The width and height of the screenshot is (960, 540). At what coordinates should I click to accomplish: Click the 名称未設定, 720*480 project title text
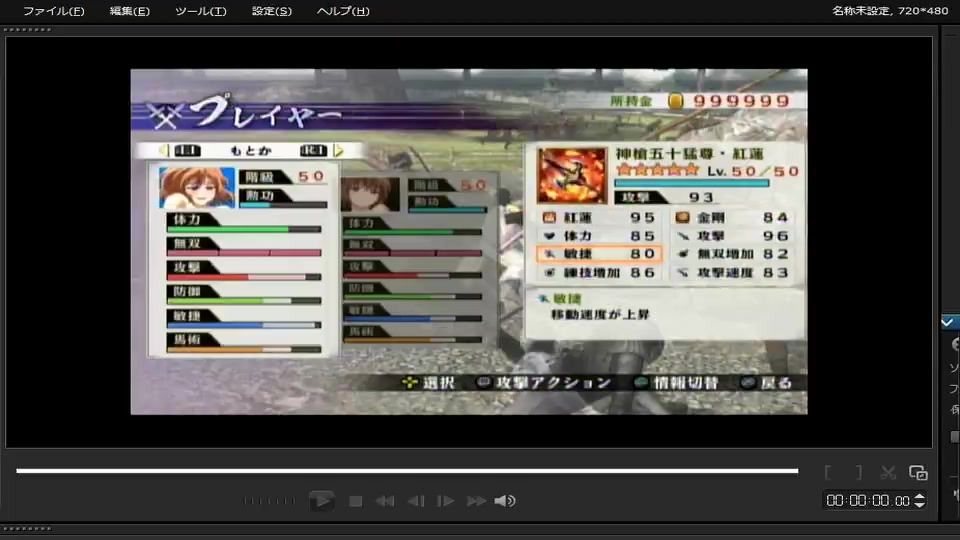(890, 10)
